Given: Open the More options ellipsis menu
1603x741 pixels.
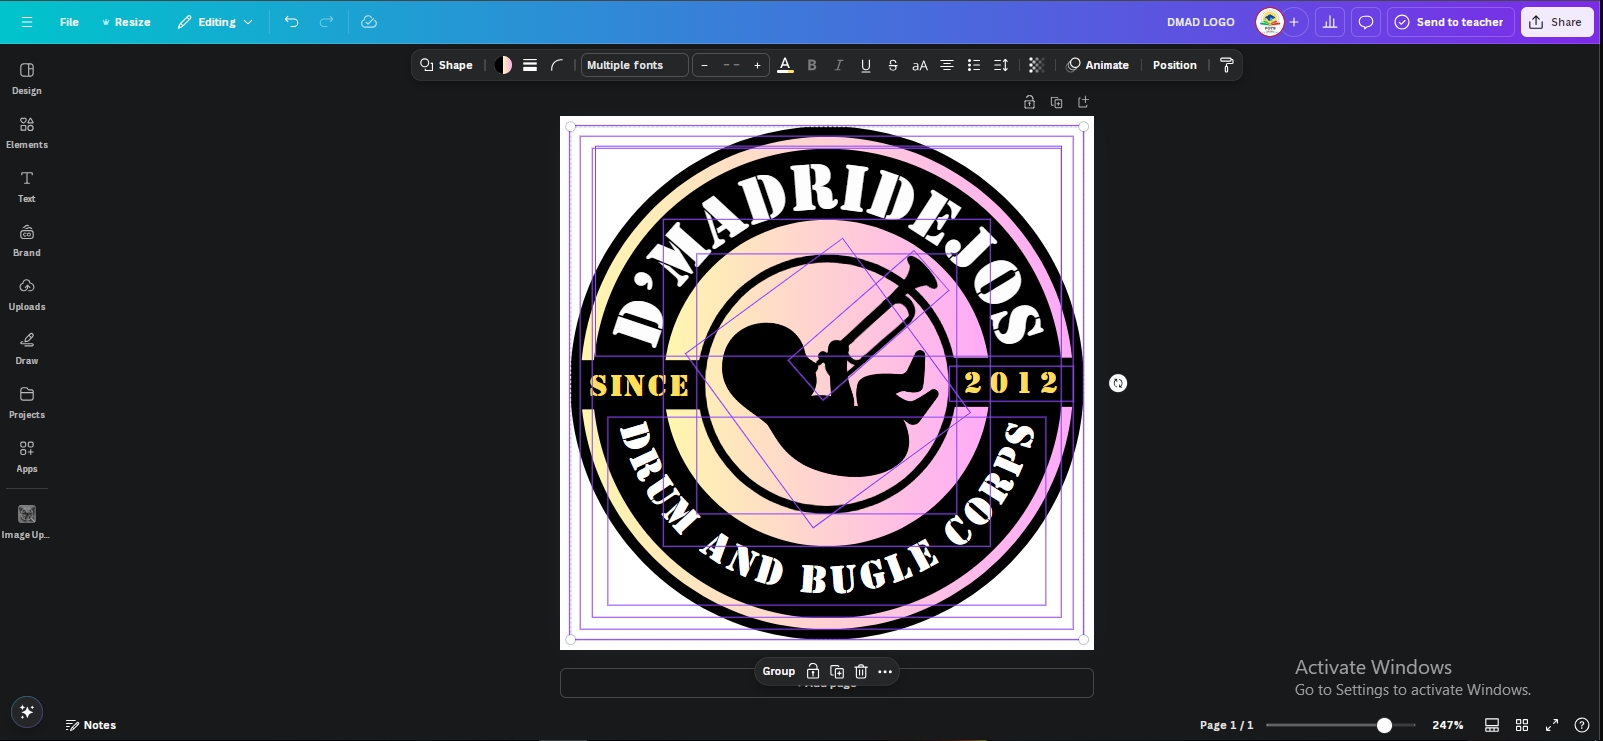Looking at the screenshot, I should [885, 672].
